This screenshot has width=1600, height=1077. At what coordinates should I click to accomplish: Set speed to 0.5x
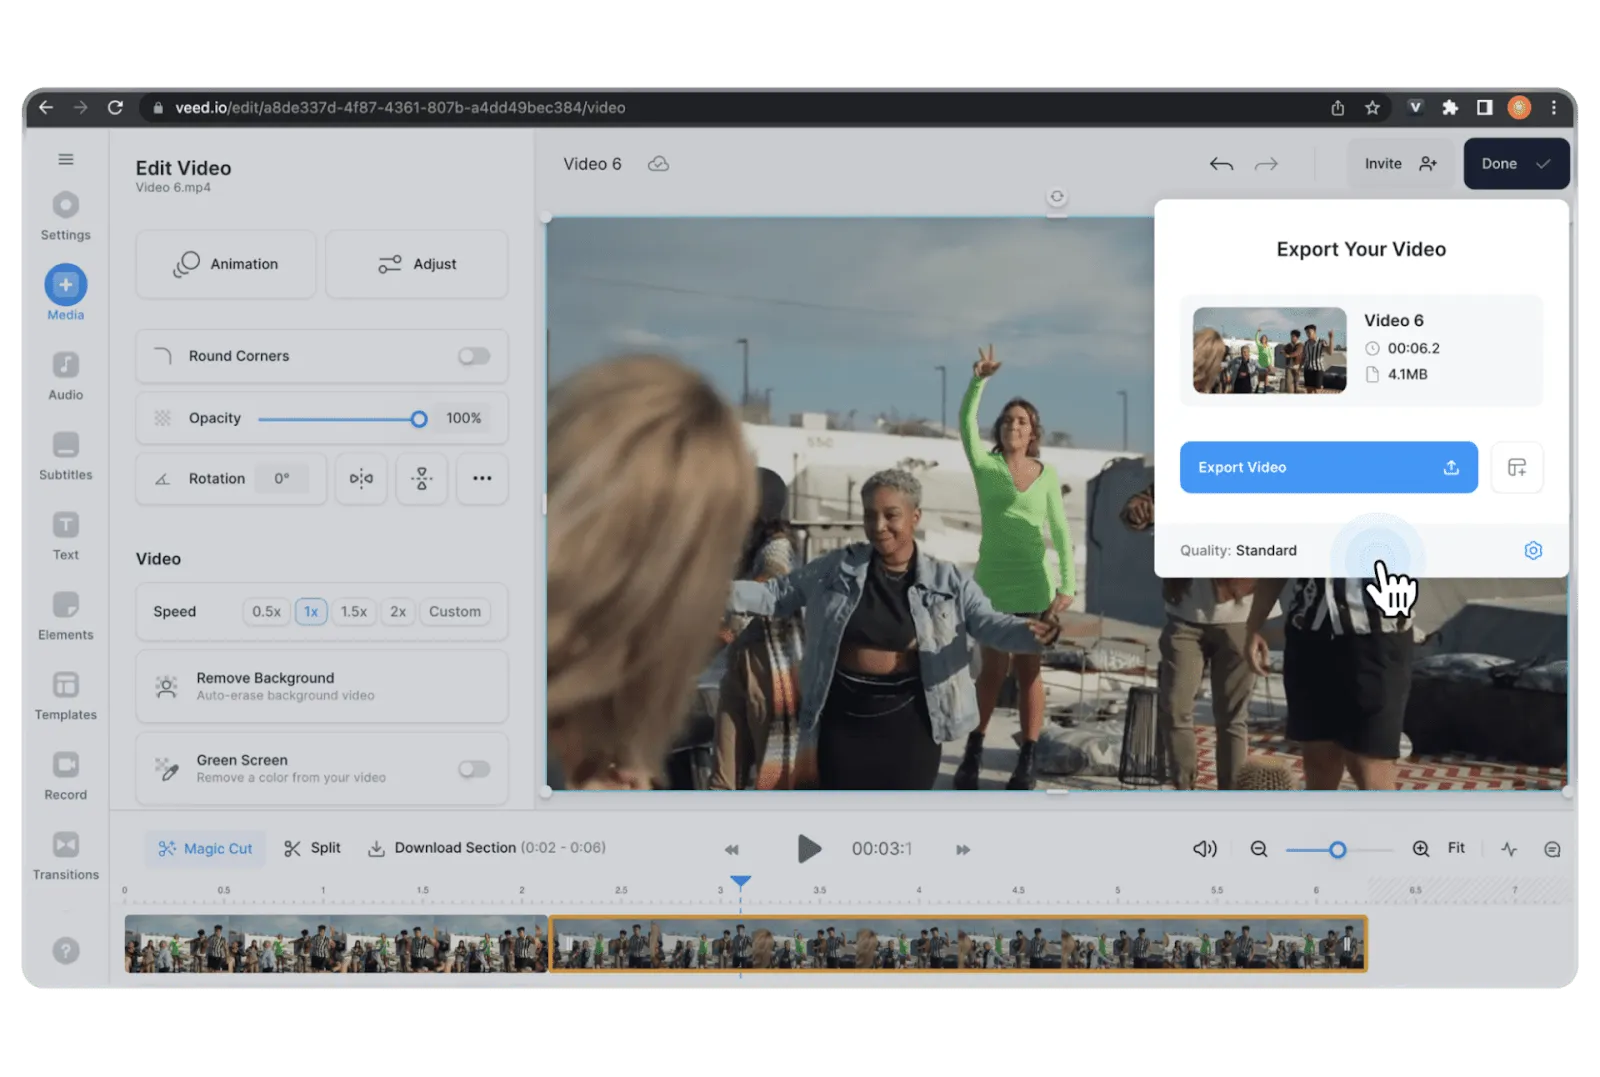click(266, 611)
